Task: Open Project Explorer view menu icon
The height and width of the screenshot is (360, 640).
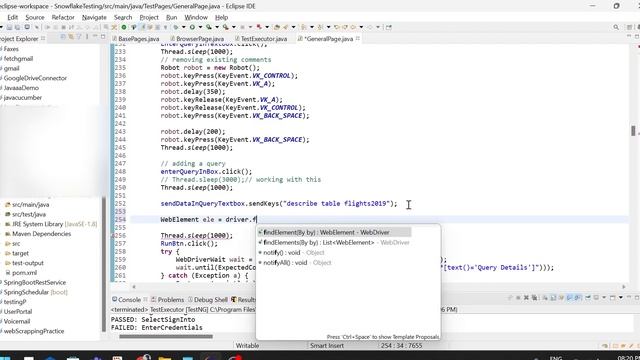Action: click(87, 37)
